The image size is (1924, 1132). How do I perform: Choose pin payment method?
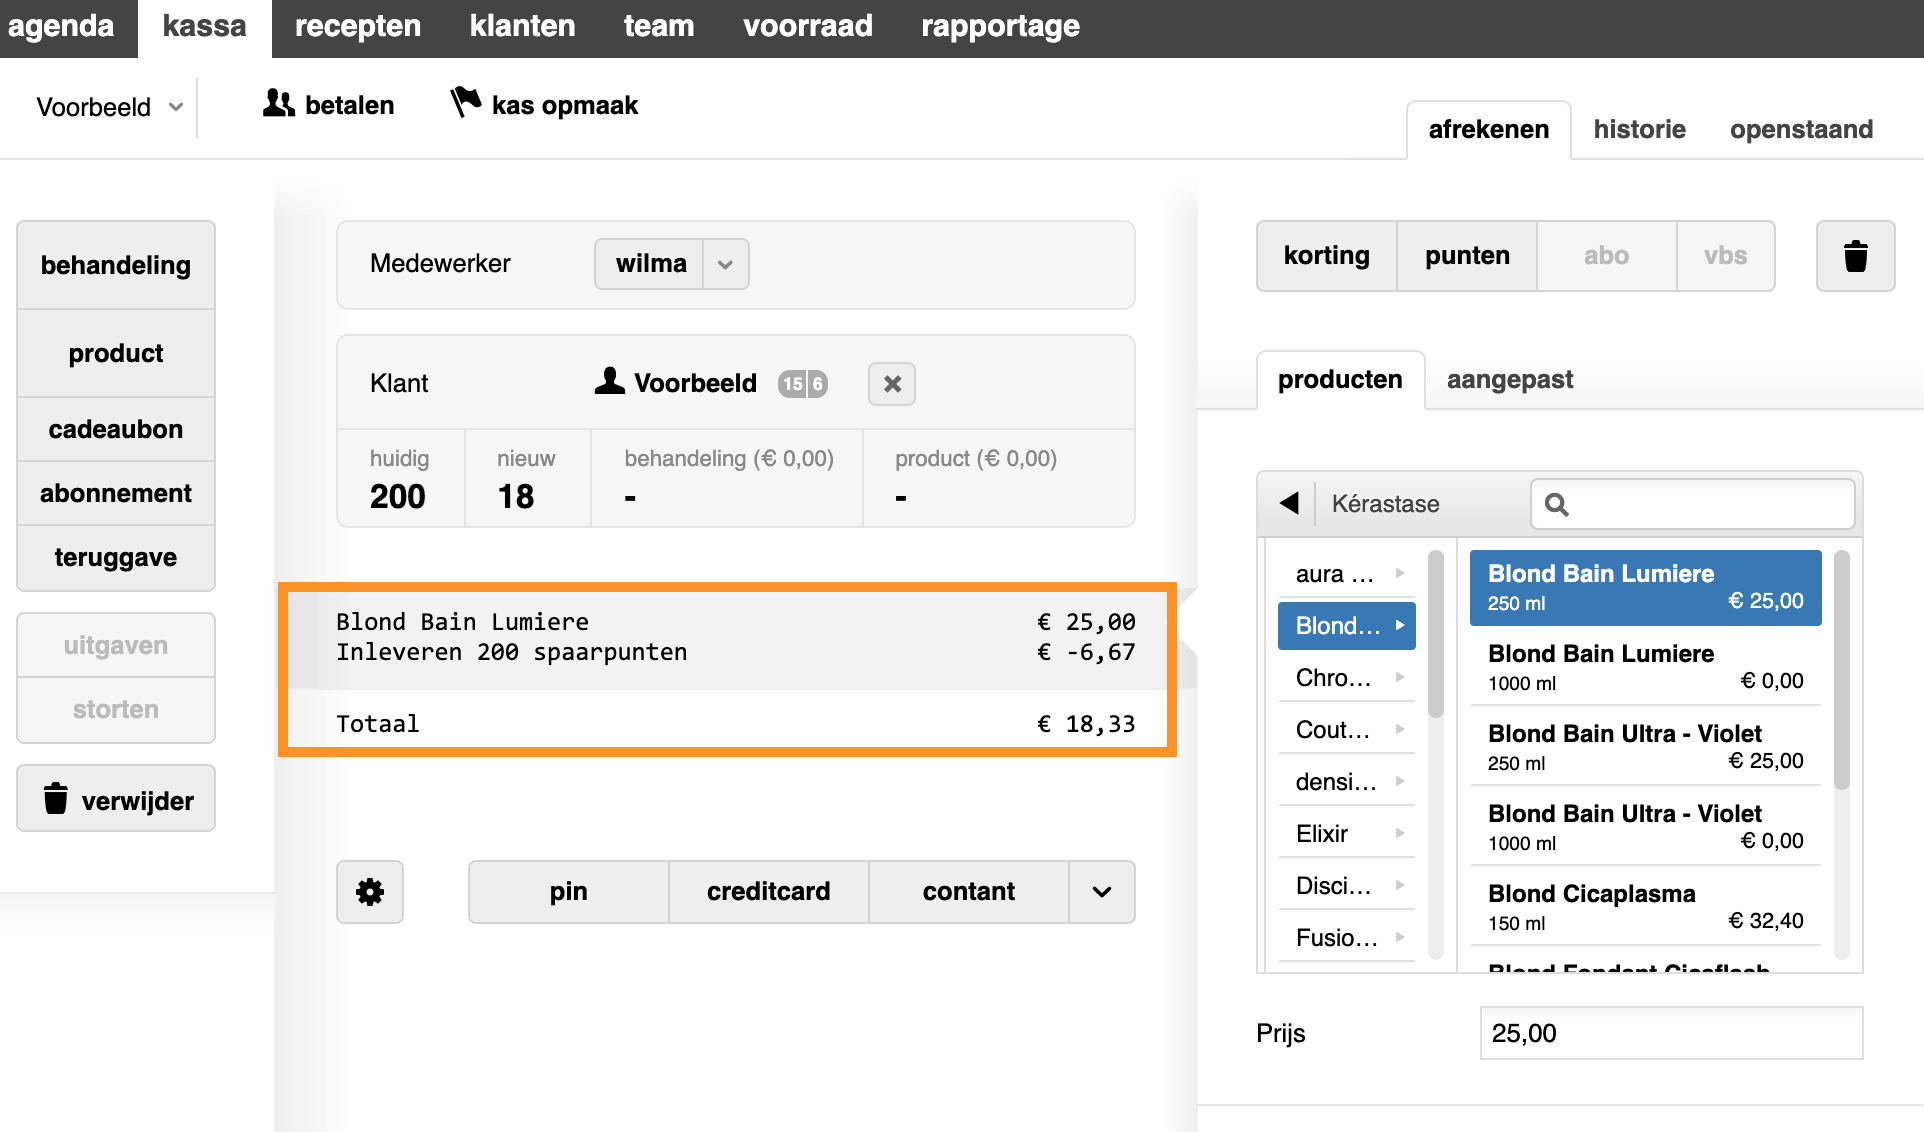[568, 891]
